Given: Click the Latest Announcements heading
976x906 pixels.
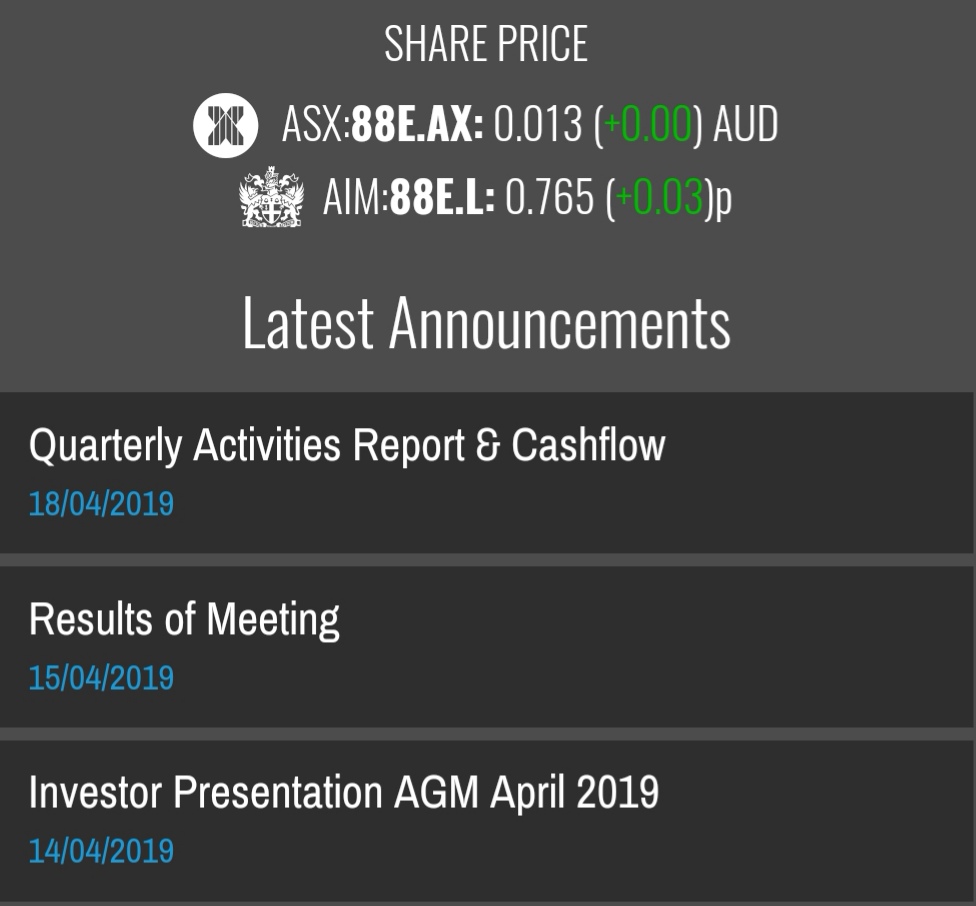Looking at the screenshot, I should point(486,324).
